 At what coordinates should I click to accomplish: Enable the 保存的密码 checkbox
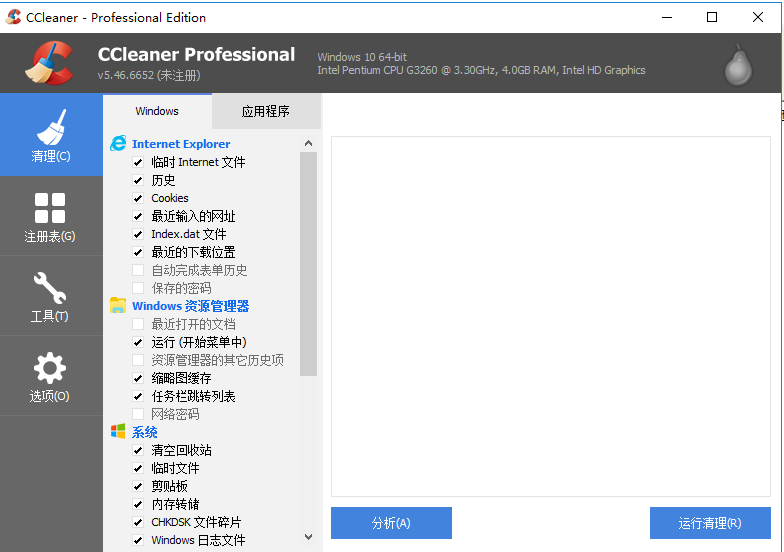(138, 288)
